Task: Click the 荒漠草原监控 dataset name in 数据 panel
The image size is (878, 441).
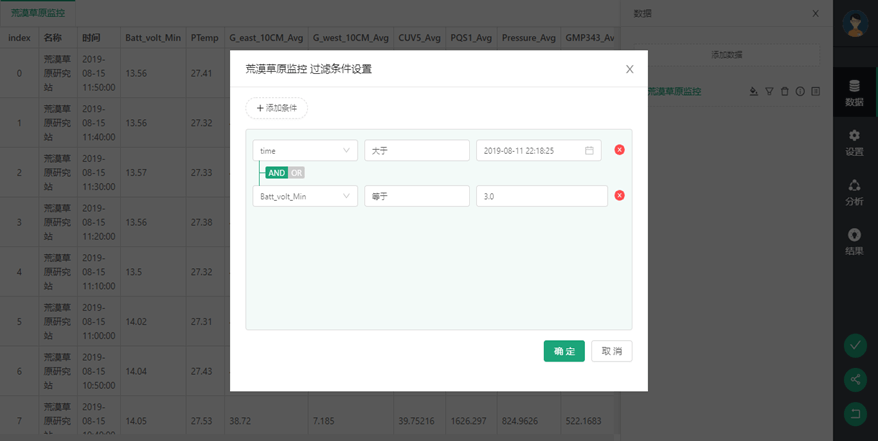Action: click(674, 91)
